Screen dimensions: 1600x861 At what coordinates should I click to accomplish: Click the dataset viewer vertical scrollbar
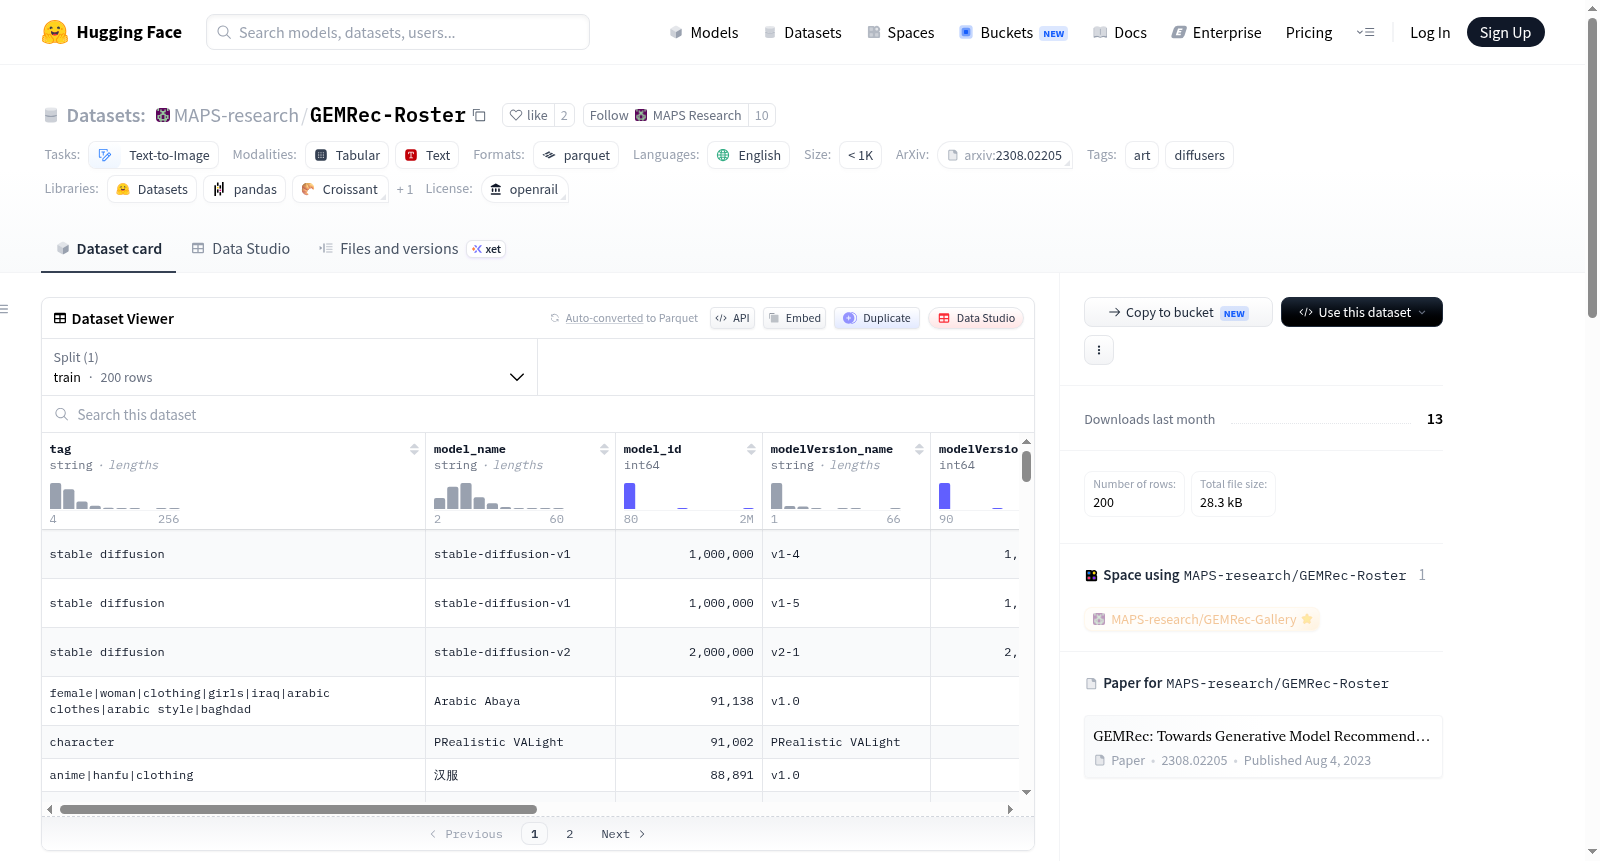[x=1026, y=467]
